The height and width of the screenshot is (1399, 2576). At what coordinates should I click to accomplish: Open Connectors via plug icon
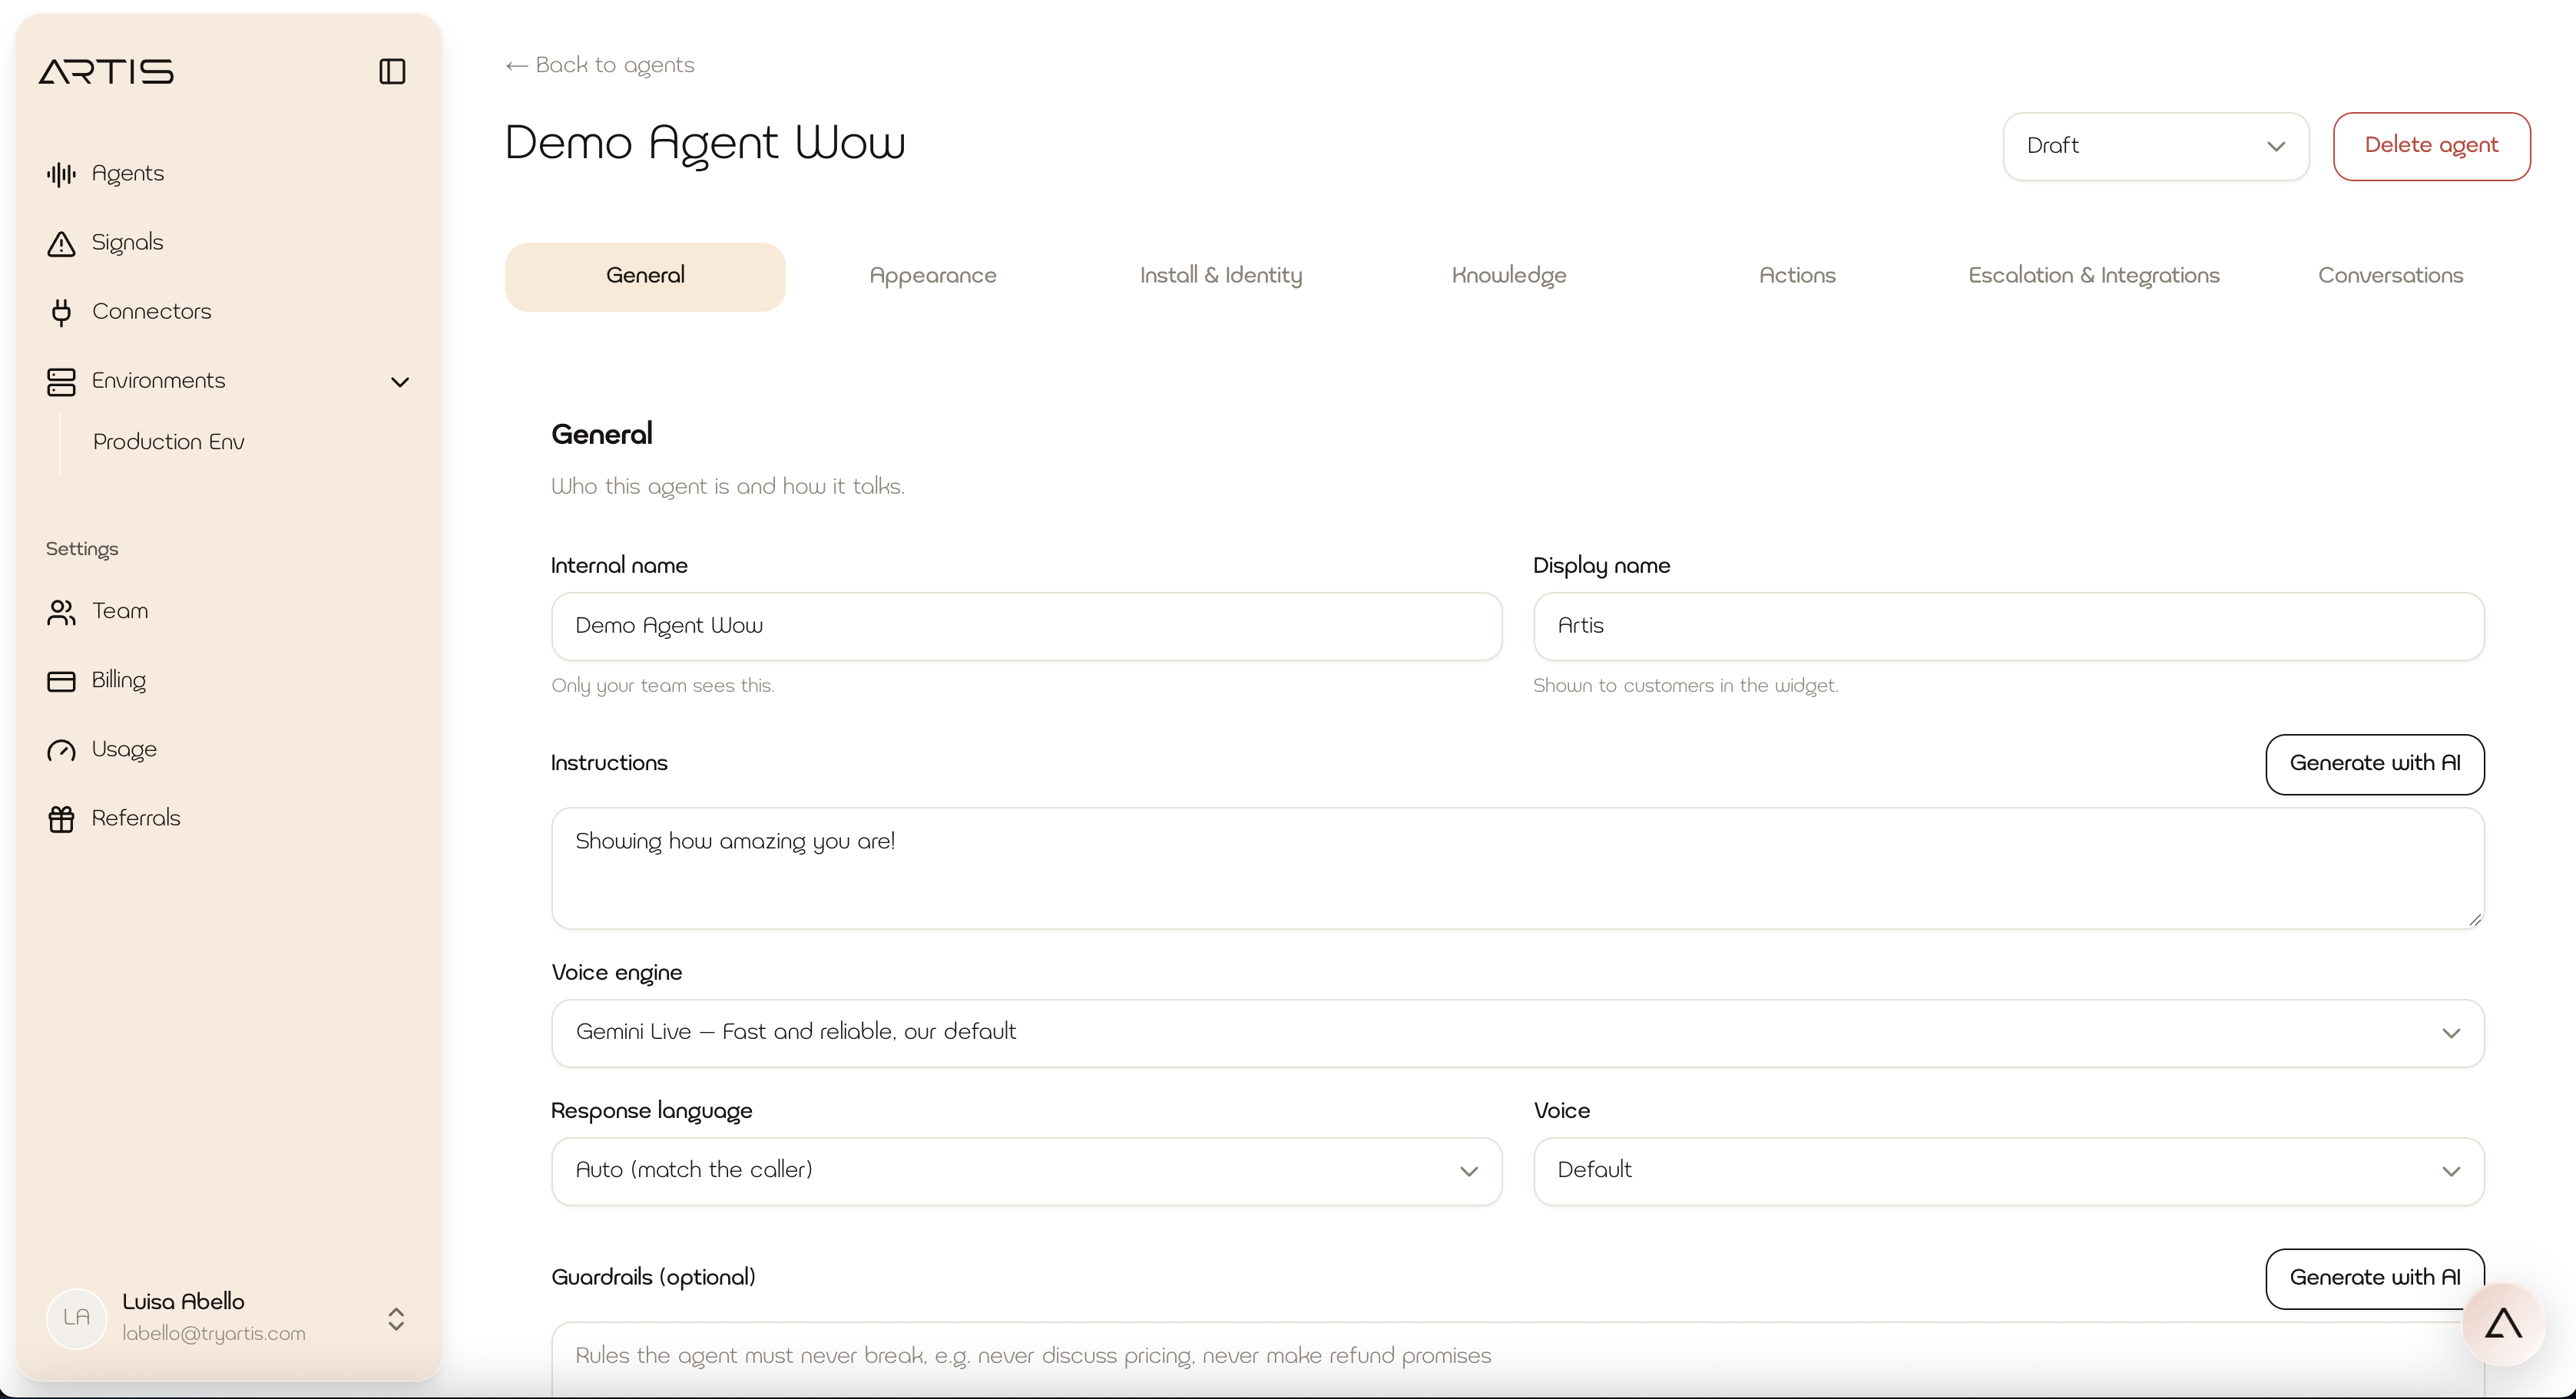click(61, 312)
